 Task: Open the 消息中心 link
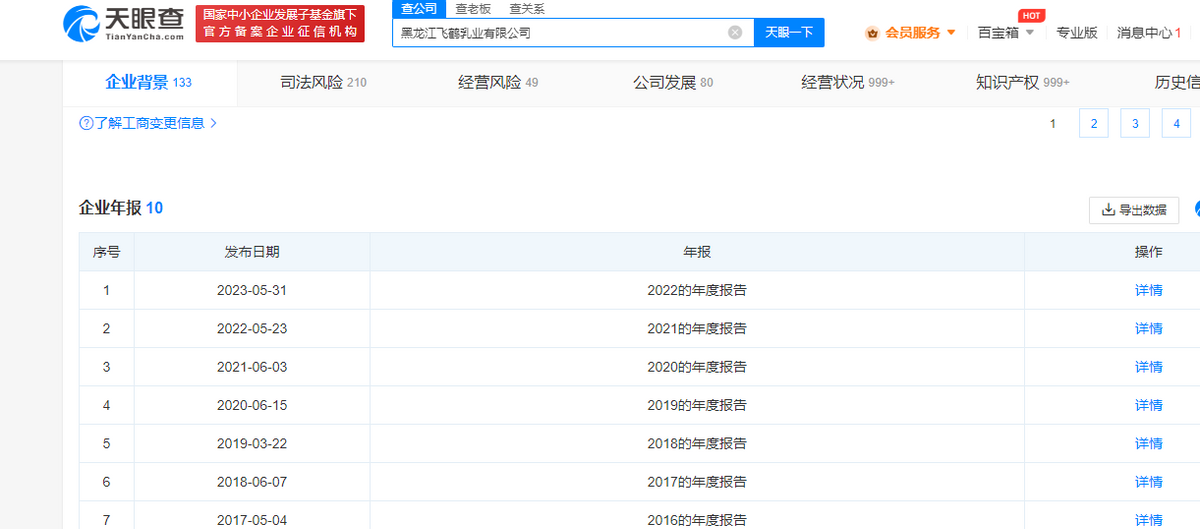(1149, 33)
